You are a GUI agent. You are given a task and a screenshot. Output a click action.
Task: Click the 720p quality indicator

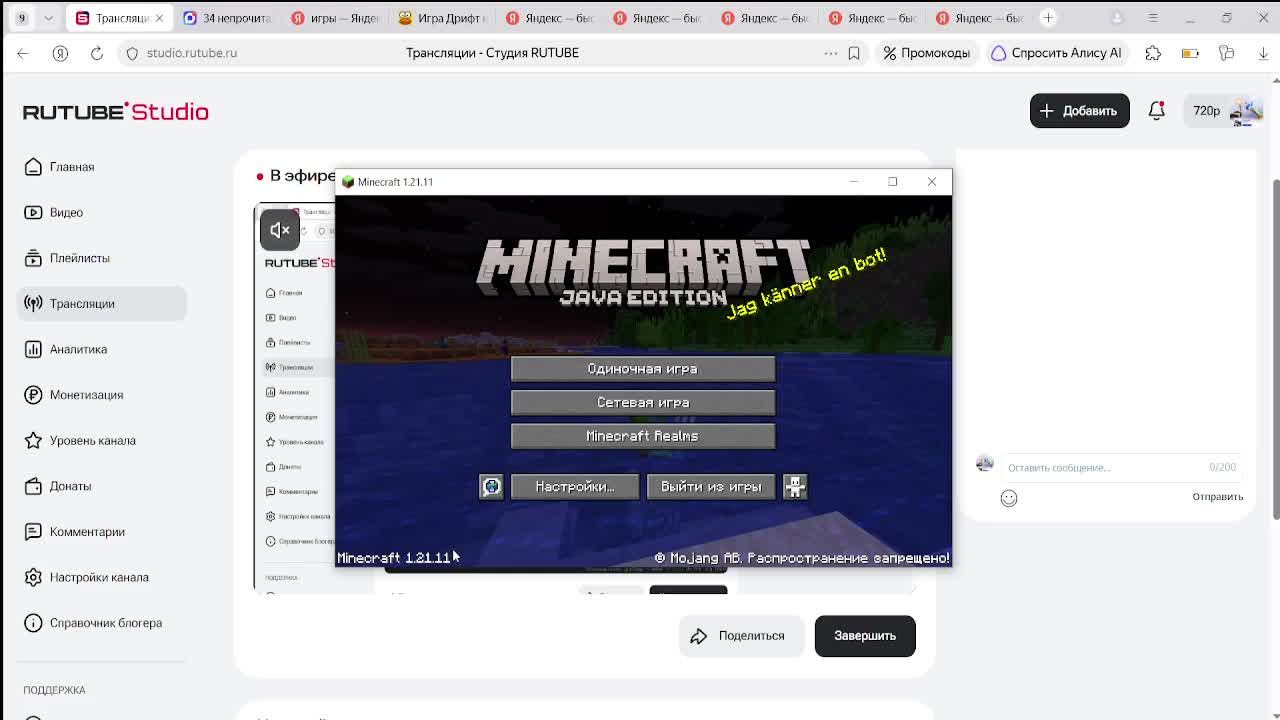click(x=1206, y=111)
